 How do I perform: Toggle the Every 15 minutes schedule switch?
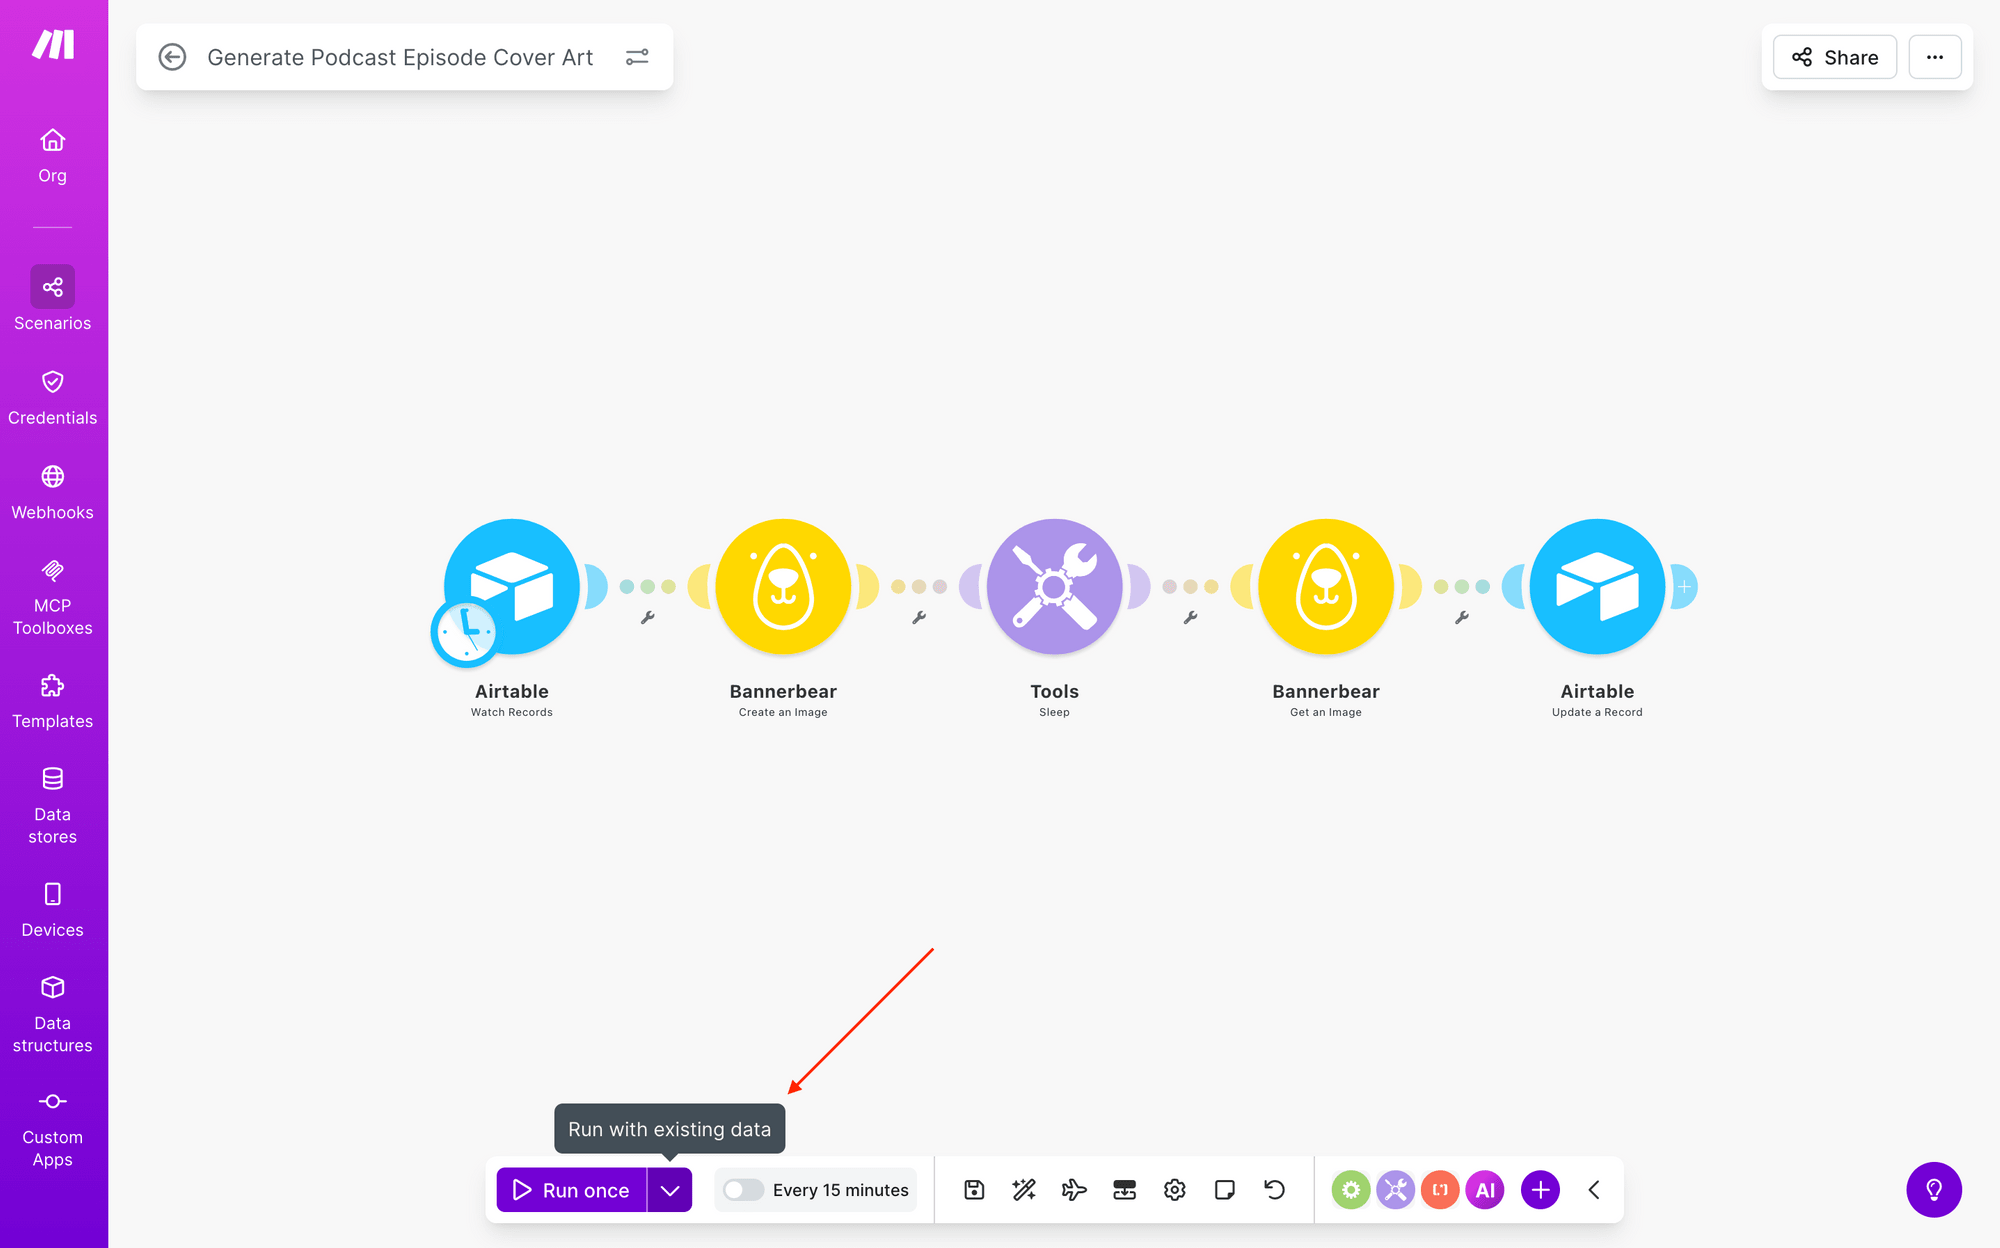[x=744, y=1190]
